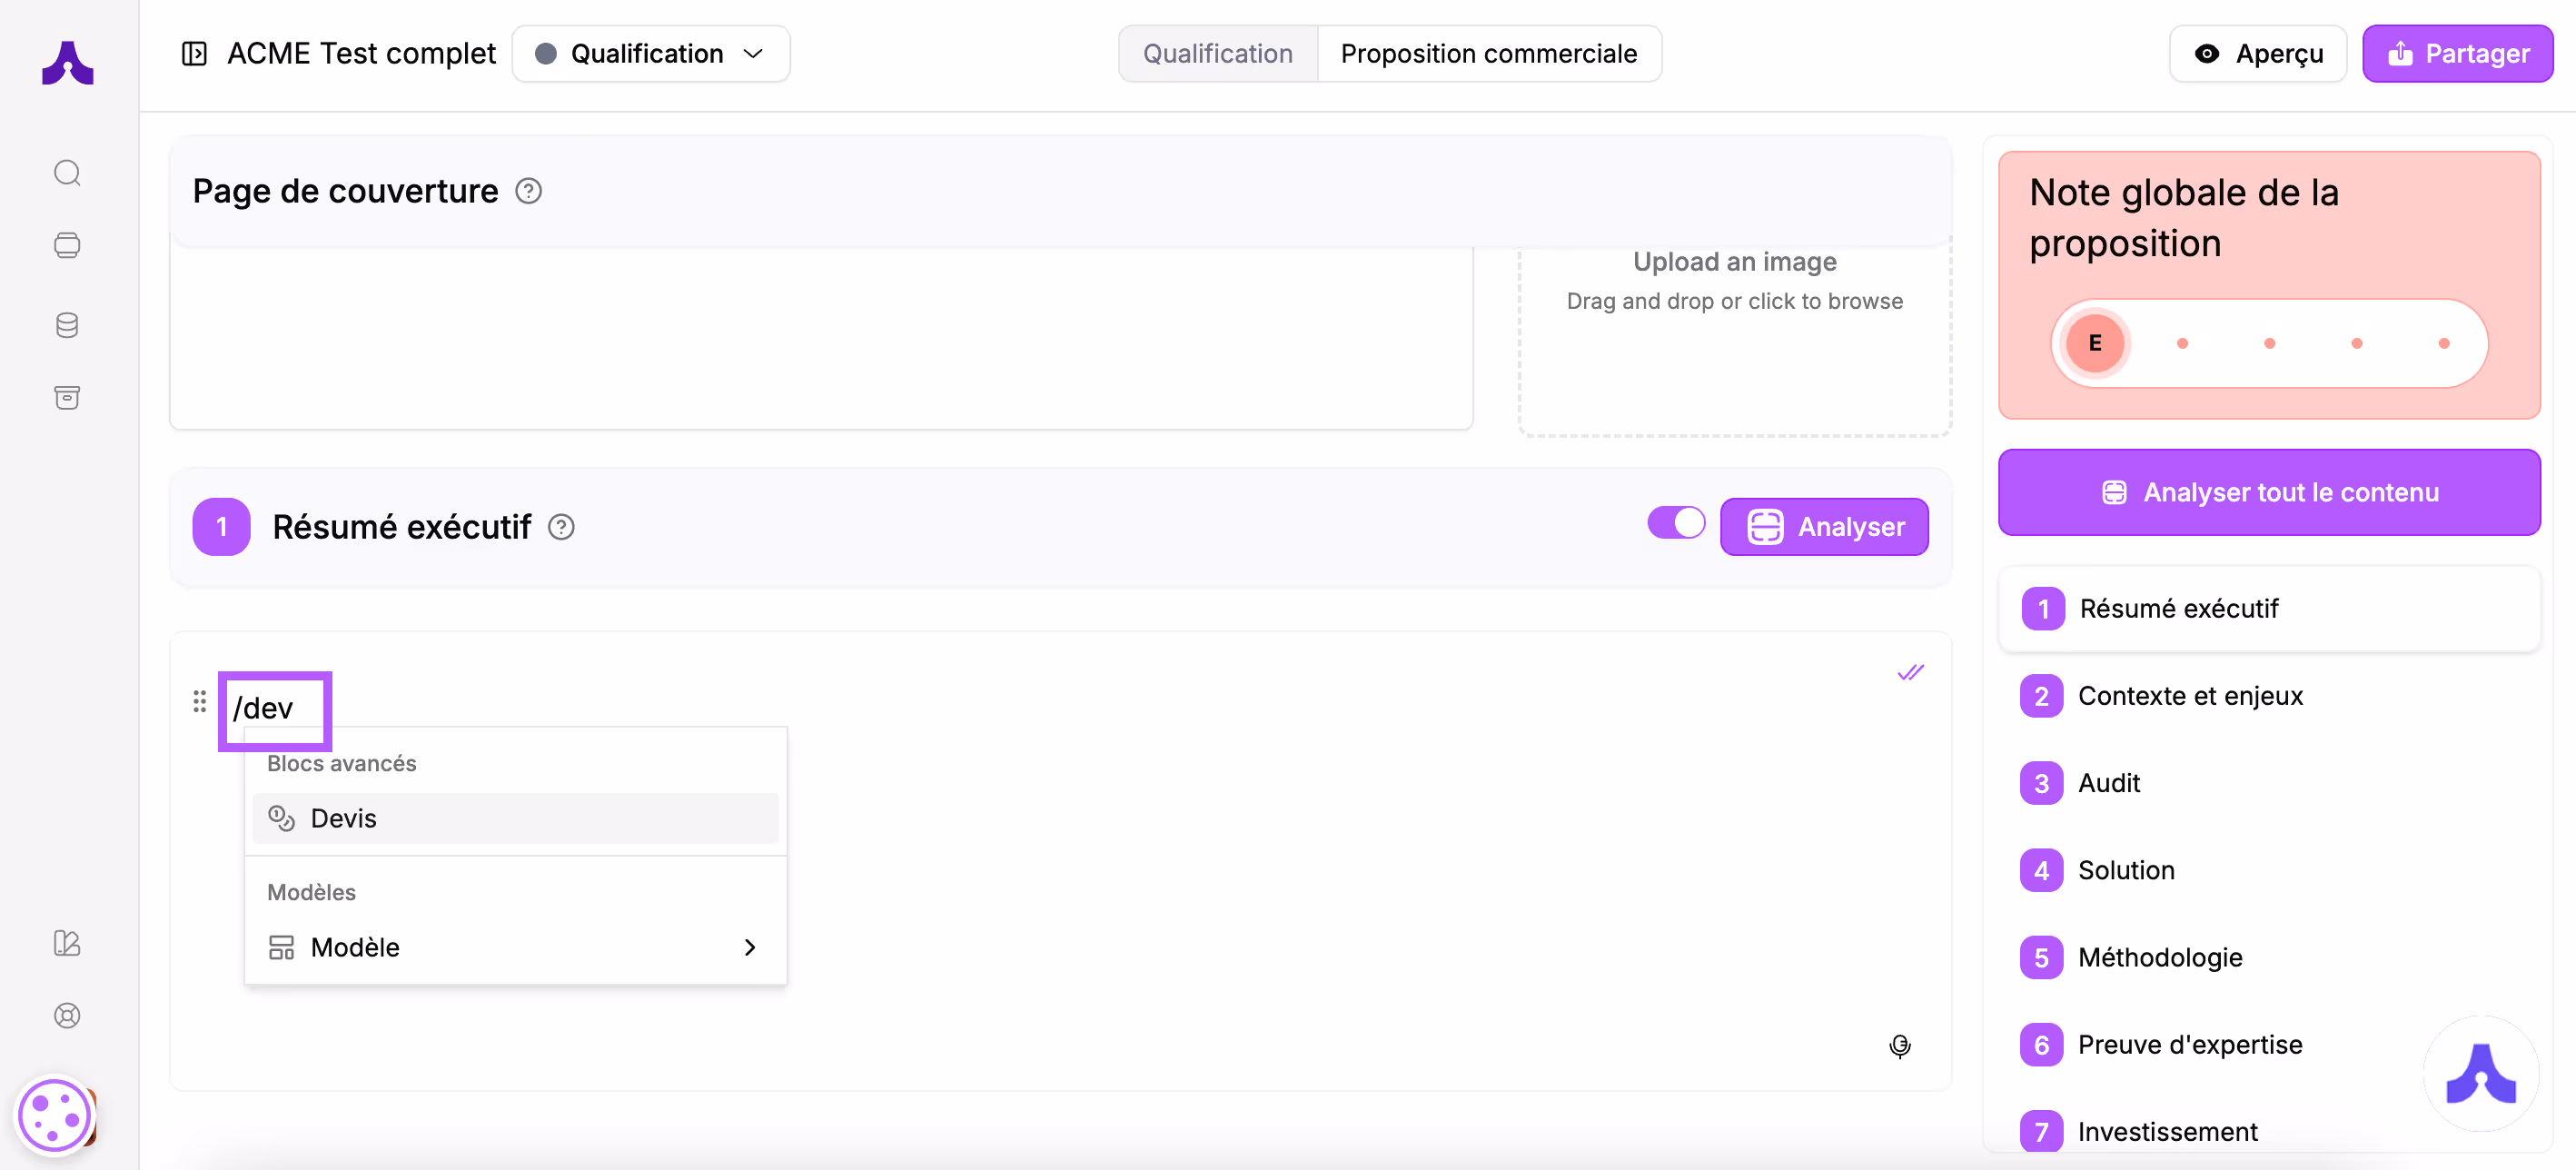Viewport: 2576px width, 1170px height.
Task: Click Aperçu eye preview button
Action: [x=2257, y=54]
